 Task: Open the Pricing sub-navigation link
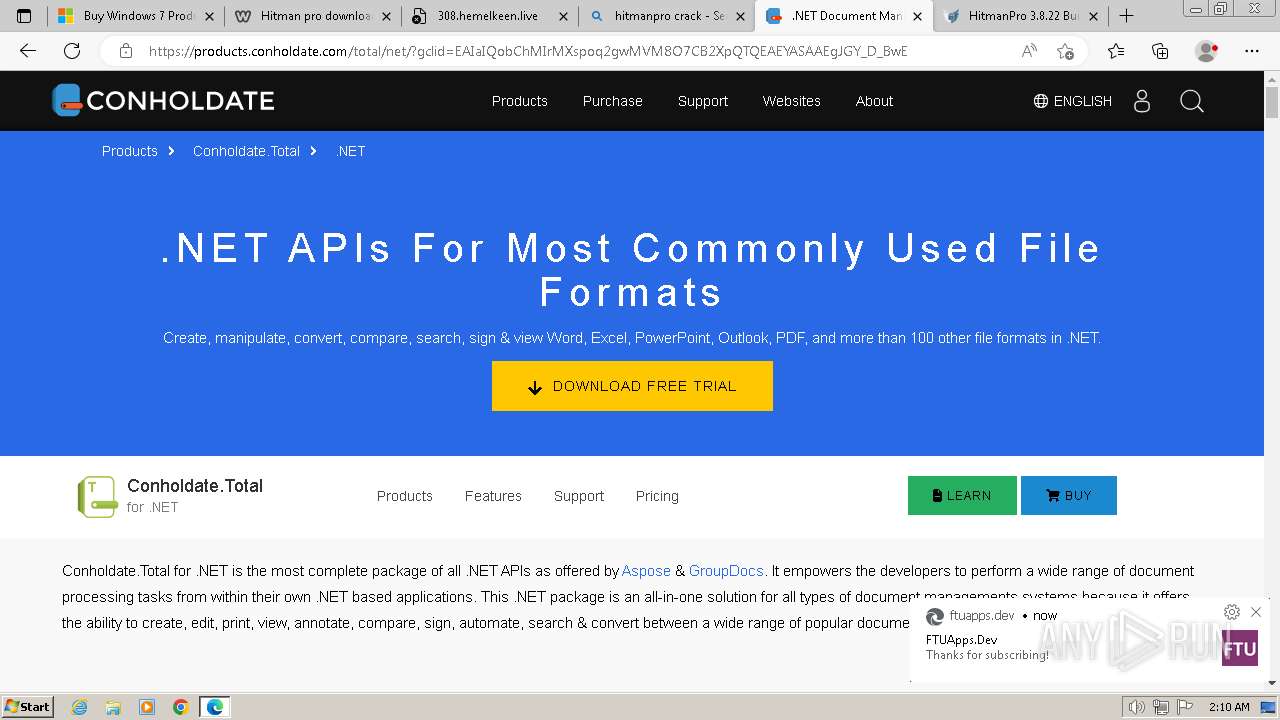click(657, 496)
